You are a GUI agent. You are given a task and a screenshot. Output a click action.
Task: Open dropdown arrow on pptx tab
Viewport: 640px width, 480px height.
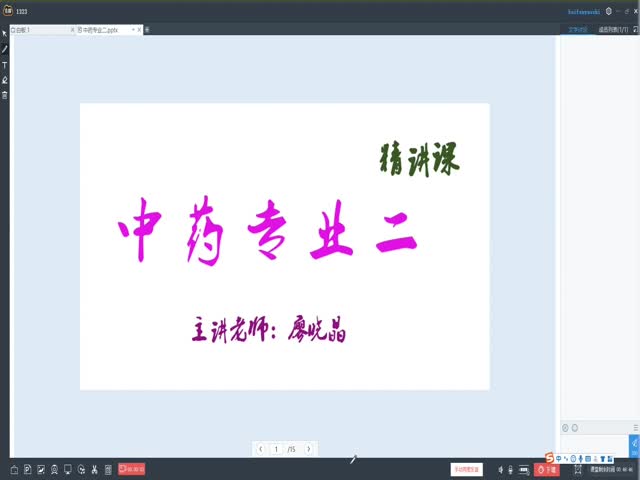pyautogui.click(x=133, y=30)
